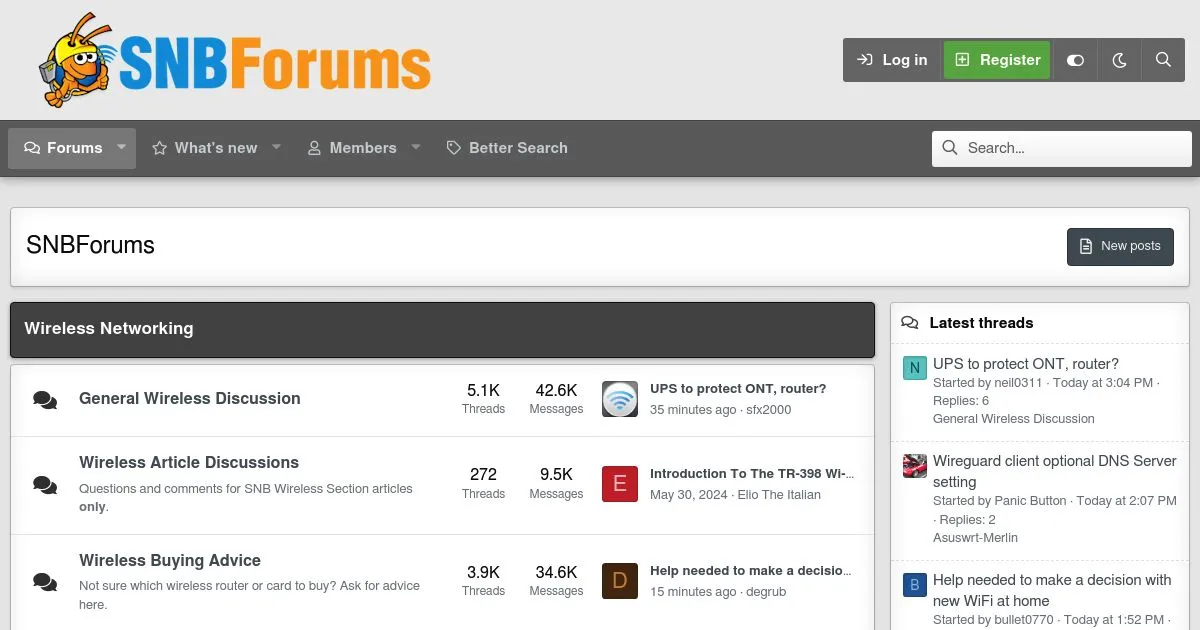Screen dimensions: 1200x630
Task: Click '42.6K' messages count
Action: pyautogui.click(x=556, y=390)
